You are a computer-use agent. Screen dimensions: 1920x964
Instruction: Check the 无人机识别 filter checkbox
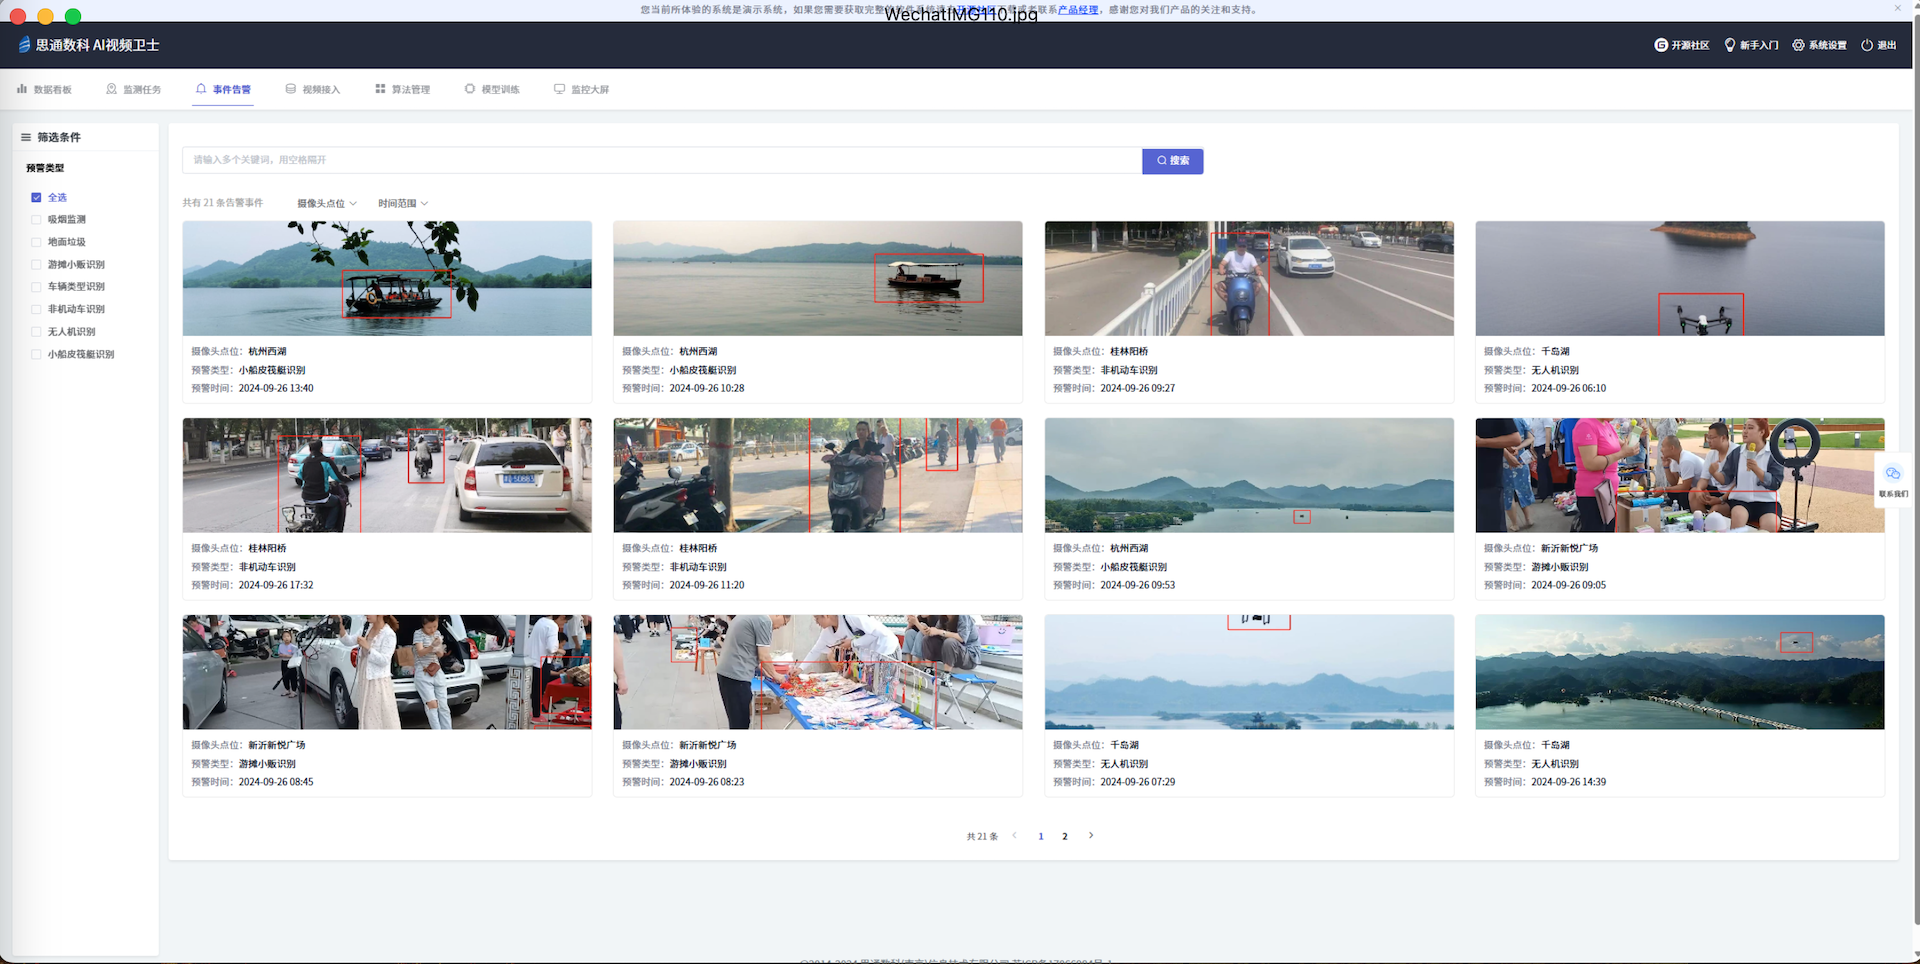[x=36, y=332]
